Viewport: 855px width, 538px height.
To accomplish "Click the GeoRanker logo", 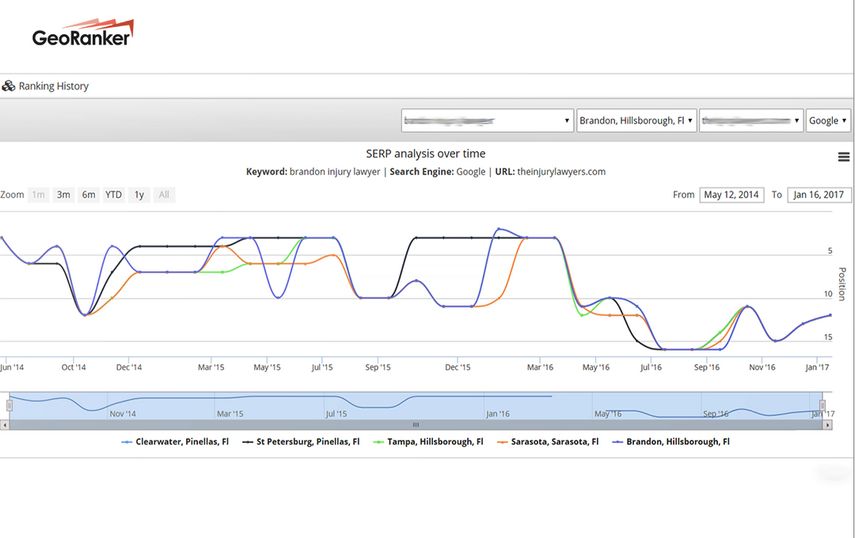I will click(83, 33).
